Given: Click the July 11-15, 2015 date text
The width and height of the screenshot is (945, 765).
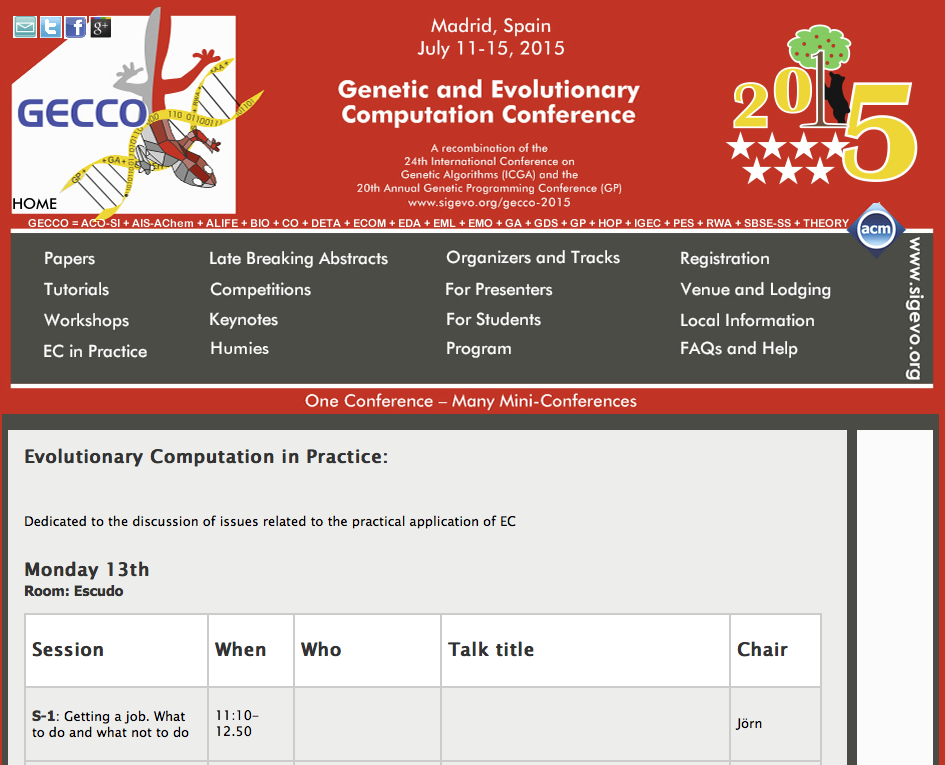Looking at the screenshot, I should (491, 48).
